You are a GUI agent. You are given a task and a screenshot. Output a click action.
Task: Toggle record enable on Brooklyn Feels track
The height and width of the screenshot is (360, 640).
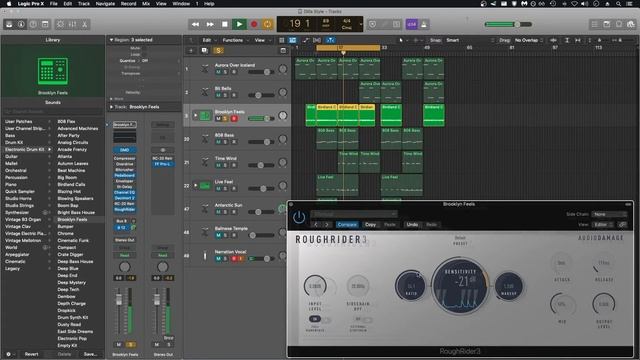(234, 119)
